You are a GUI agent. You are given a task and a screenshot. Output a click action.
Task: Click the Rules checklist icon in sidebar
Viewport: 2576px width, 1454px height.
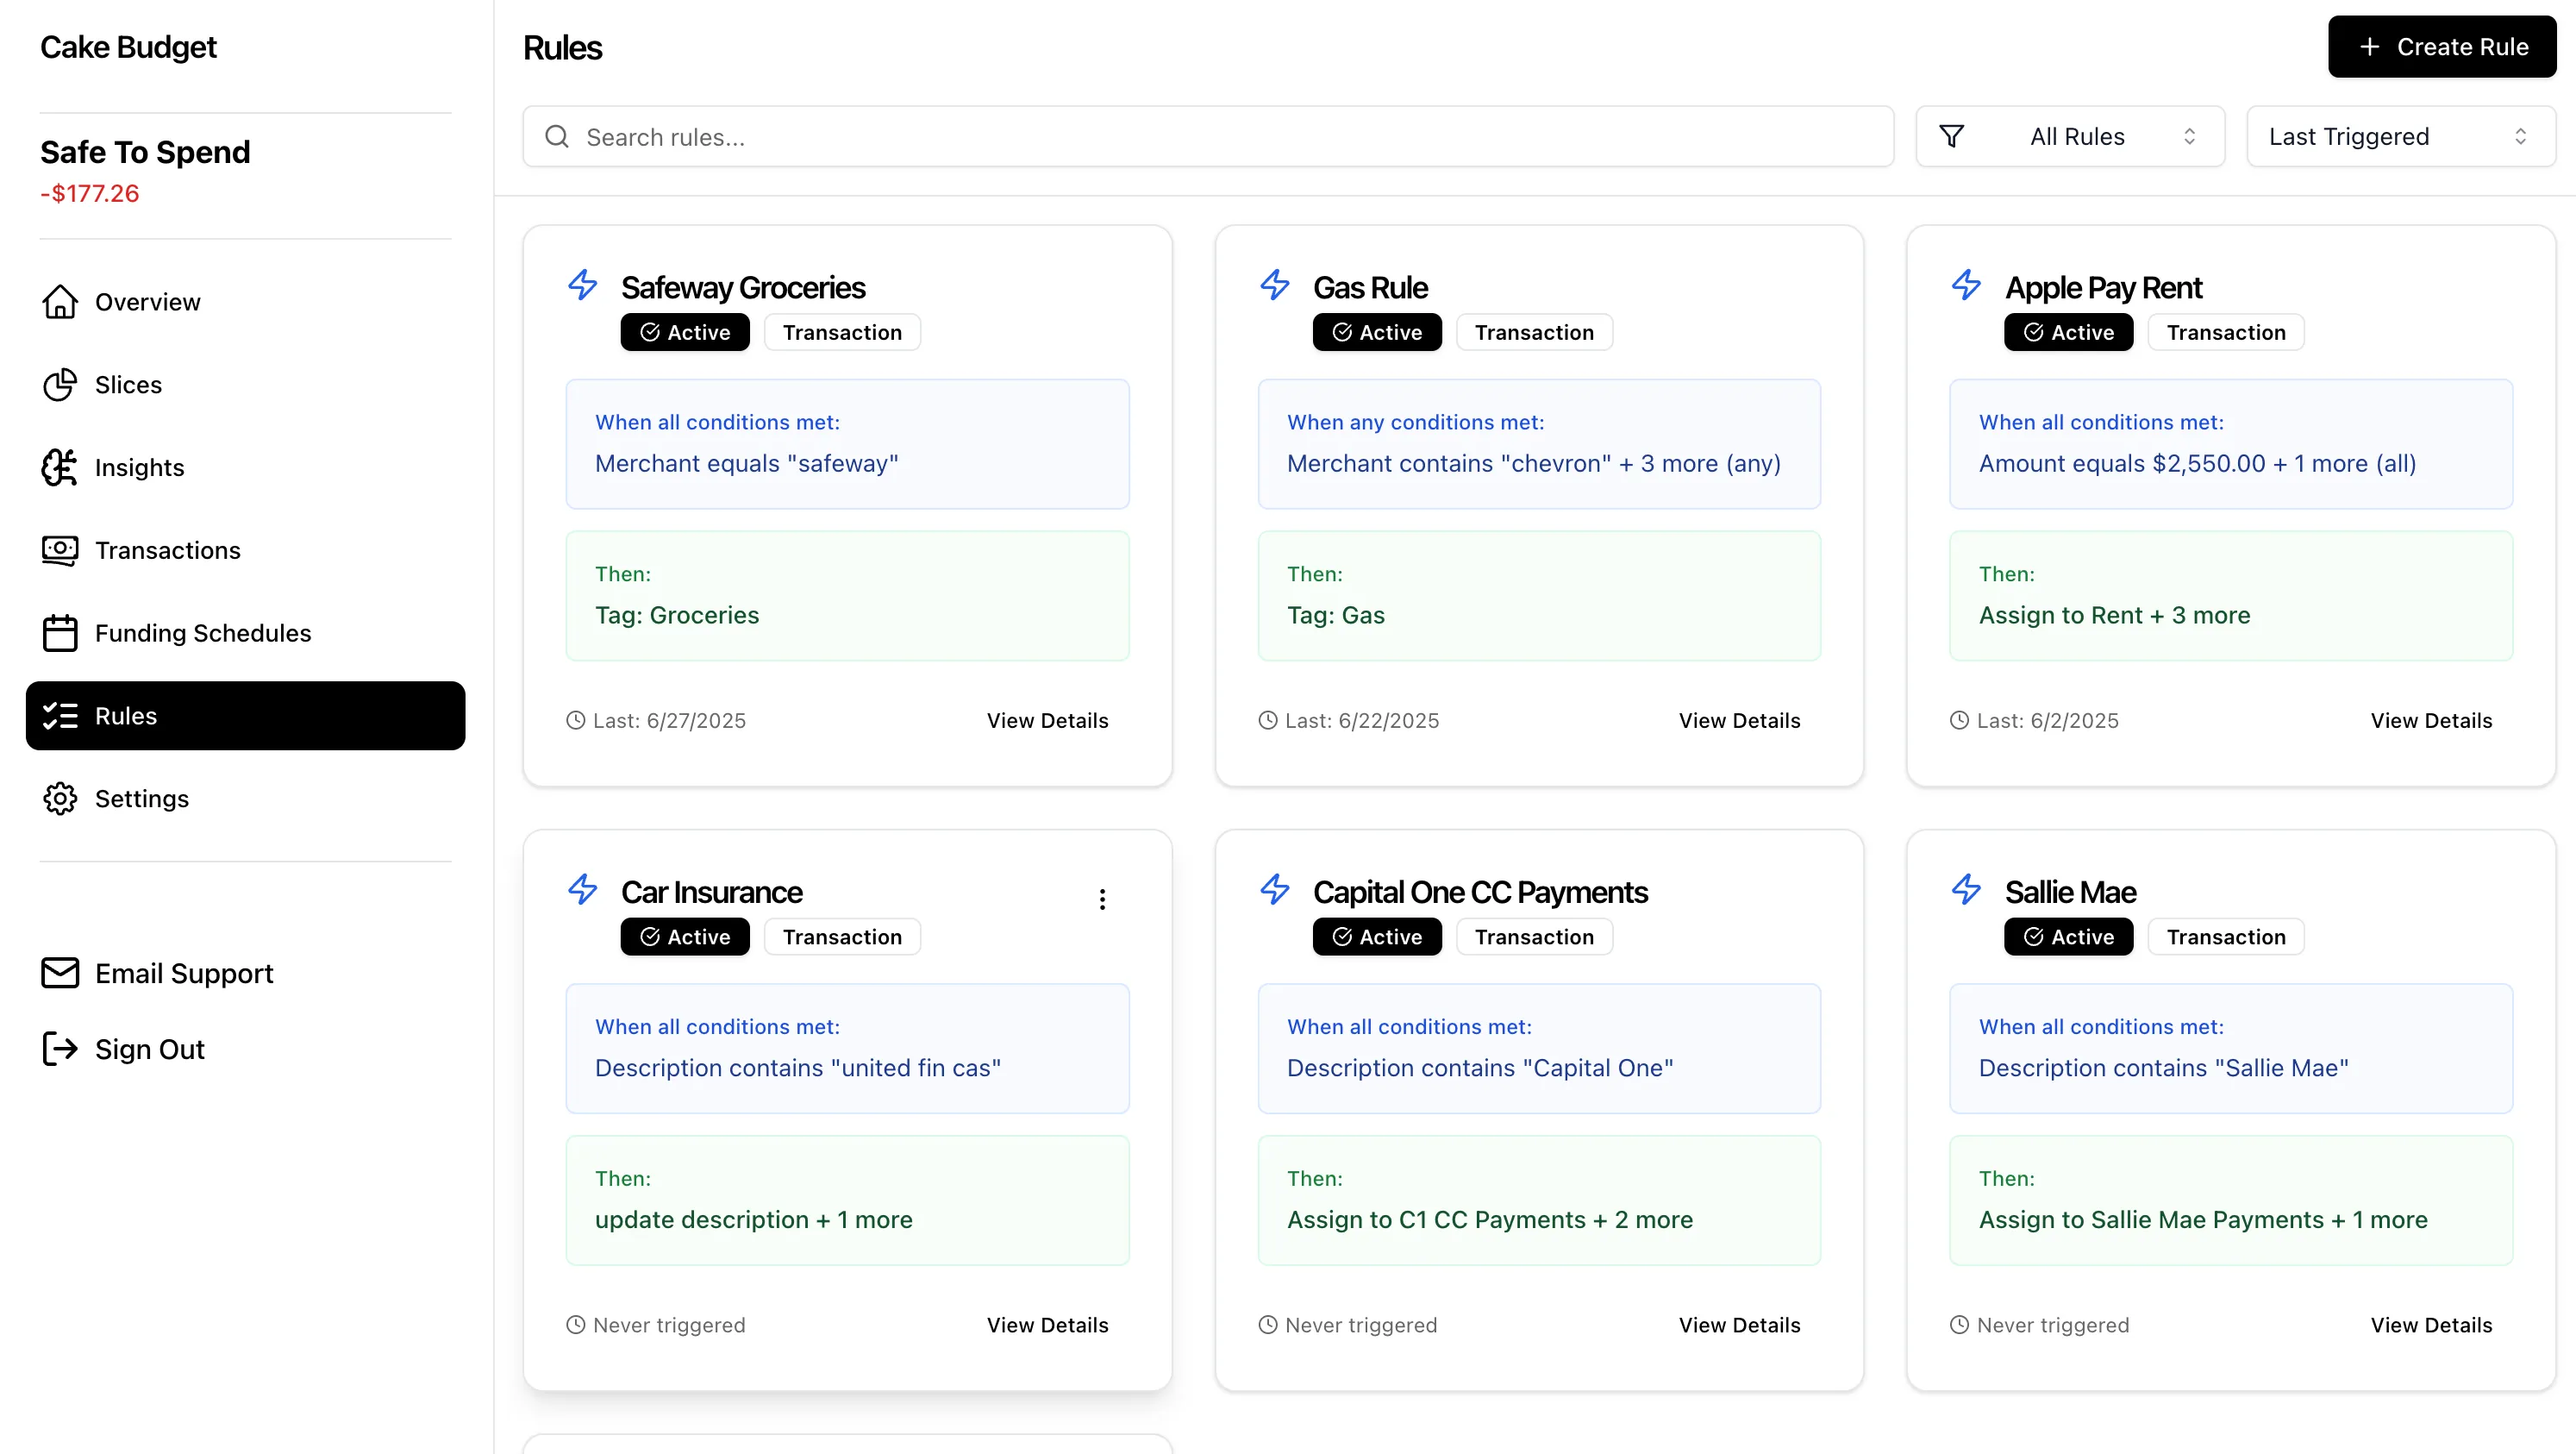[x=60, y=716]
